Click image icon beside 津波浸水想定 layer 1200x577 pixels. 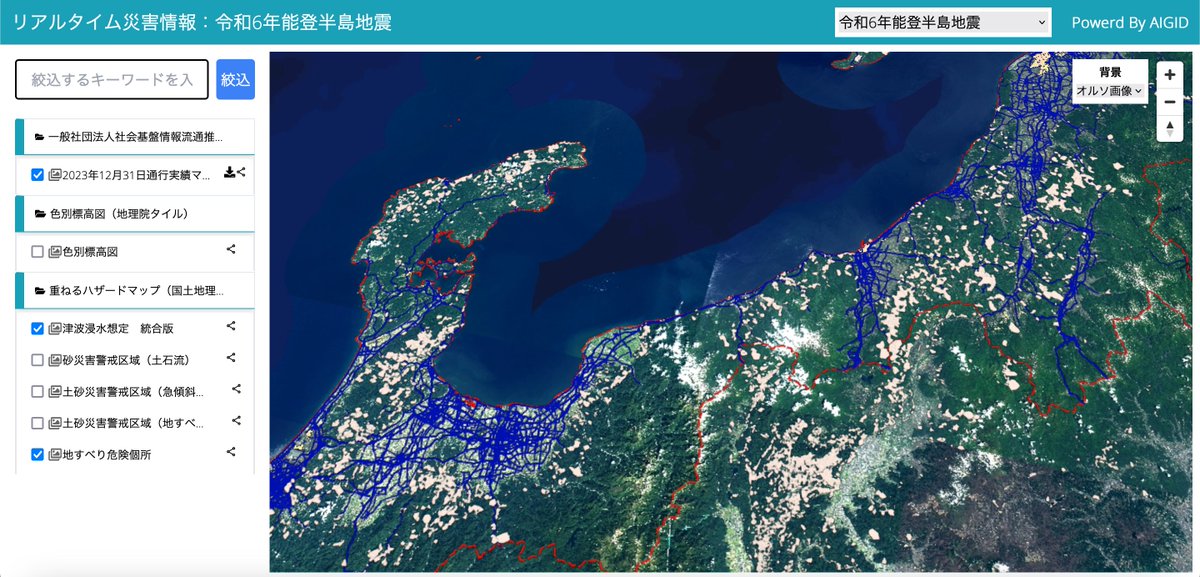pos(55,328)
